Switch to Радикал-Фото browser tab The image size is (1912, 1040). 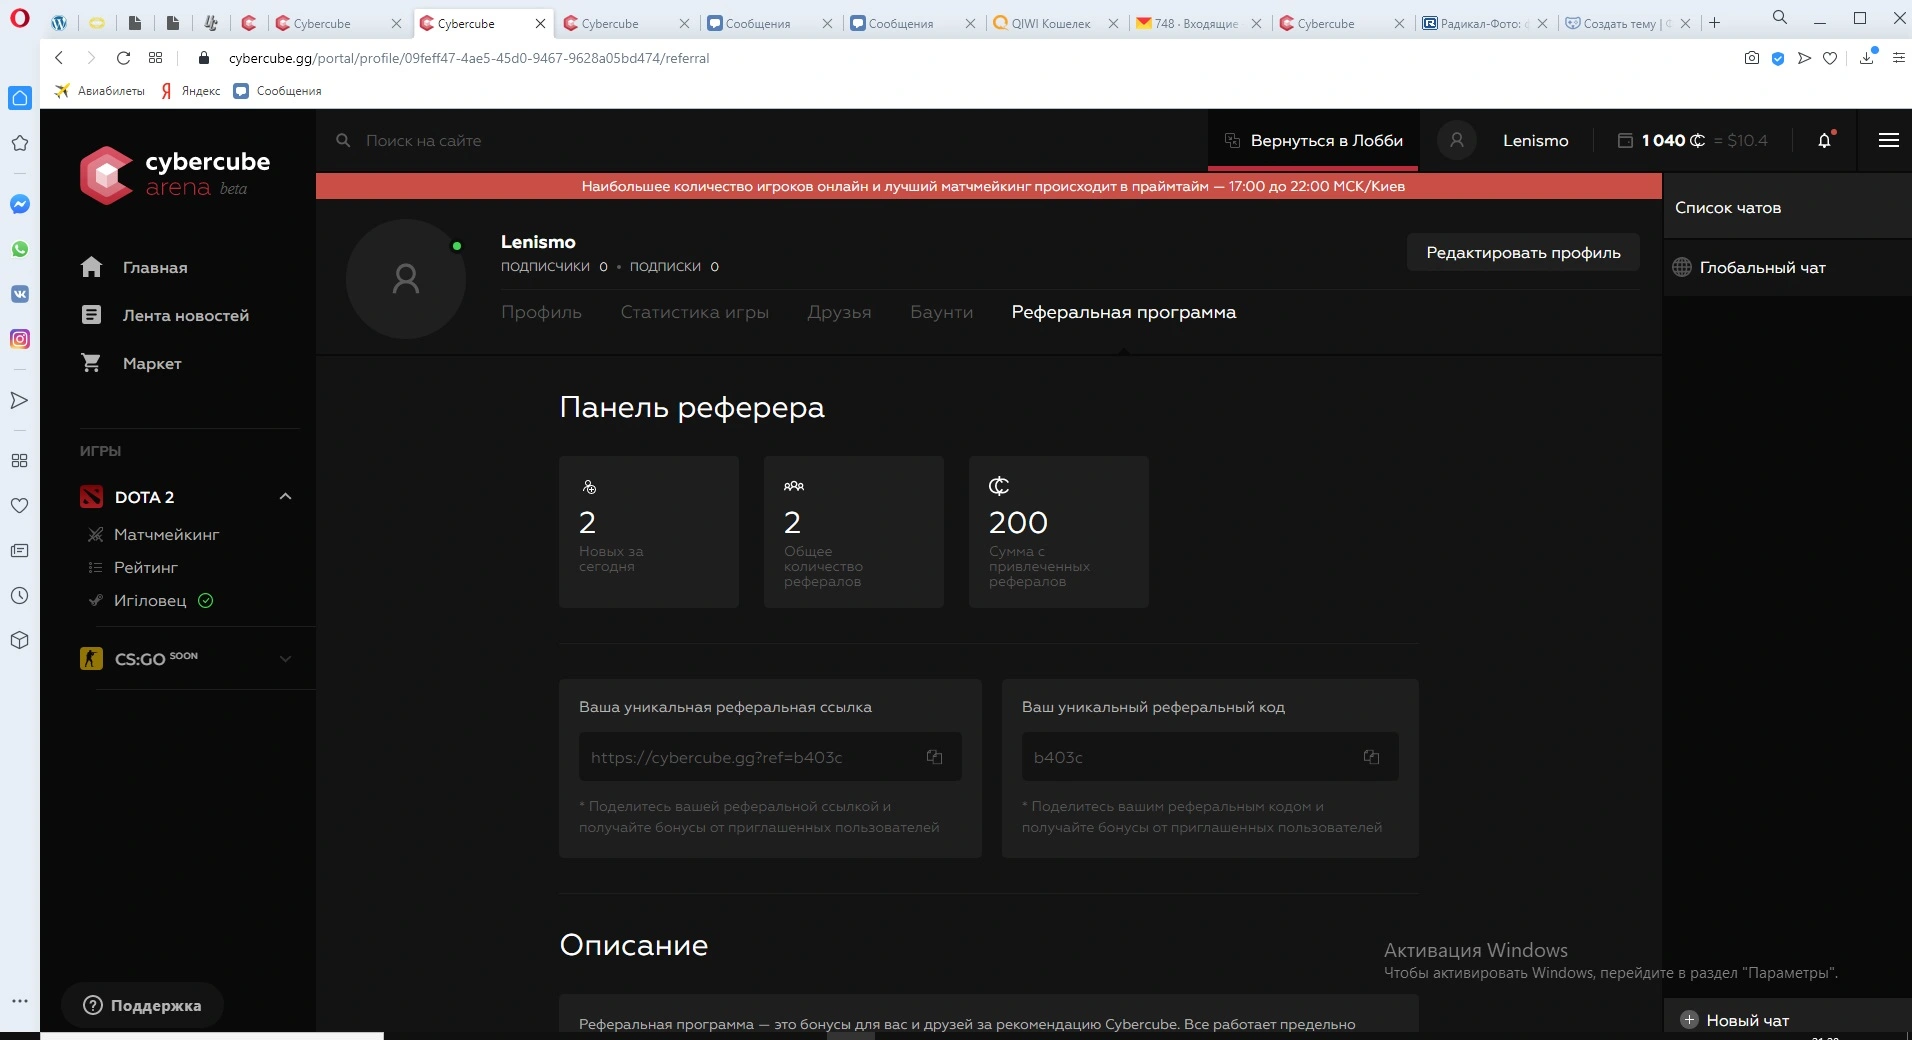(x=1480, y=23)
